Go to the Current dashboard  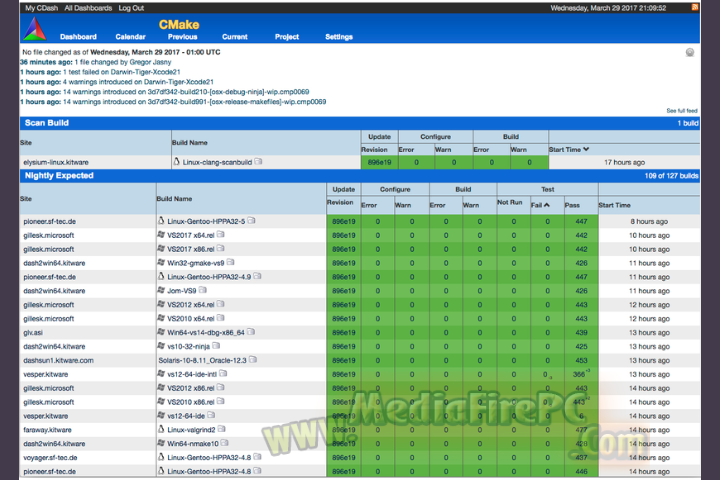235,37
